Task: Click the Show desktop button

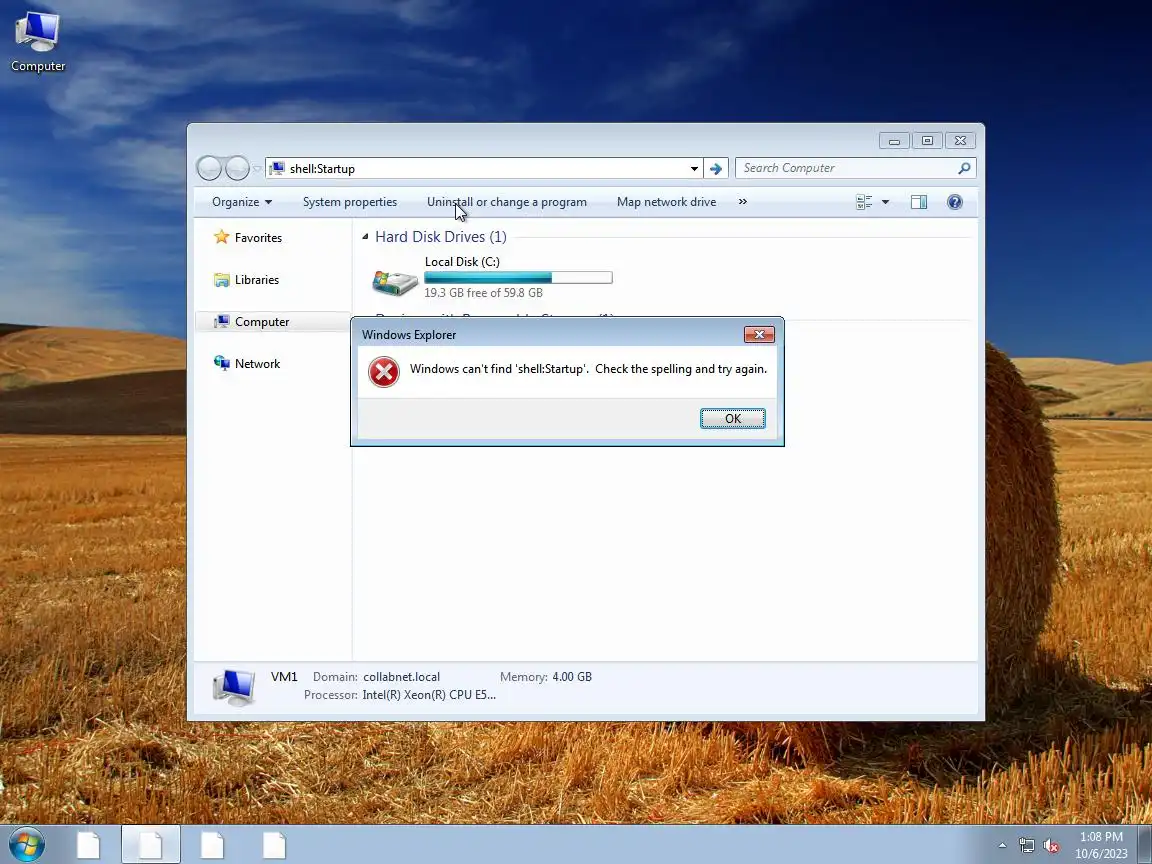Action: pyautogui.click(x=1145, y=845)
